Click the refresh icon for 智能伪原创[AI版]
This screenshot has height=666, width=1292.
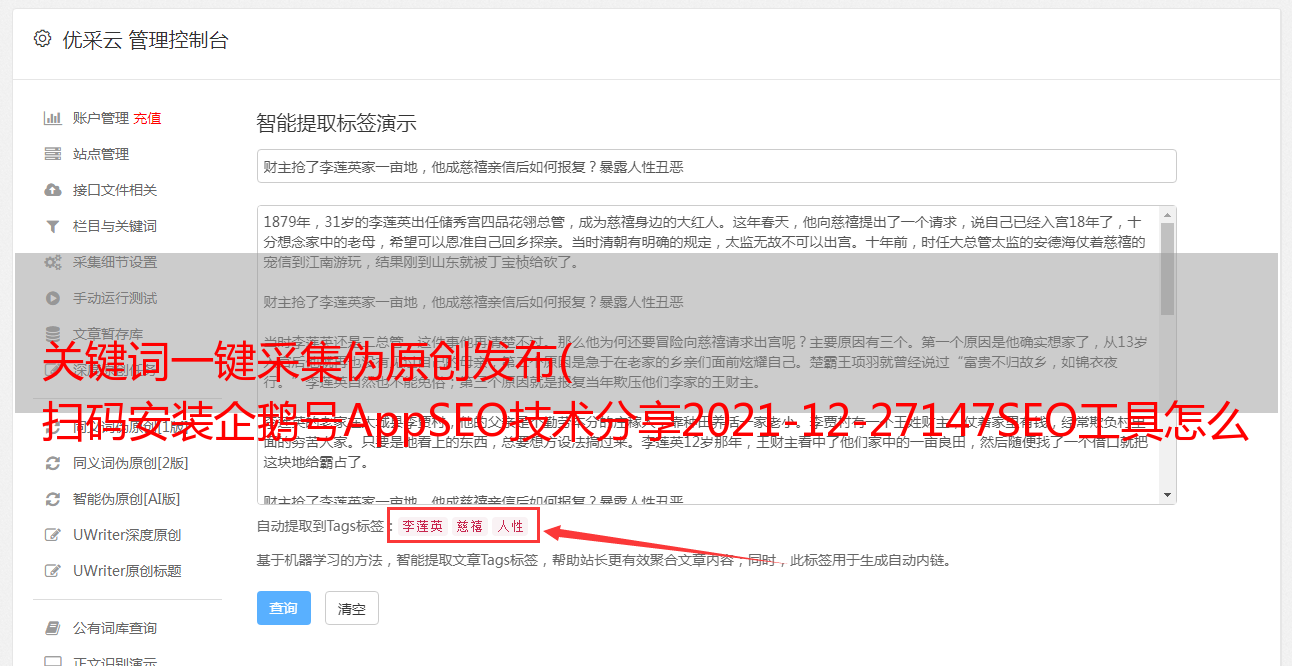(52, 499)
